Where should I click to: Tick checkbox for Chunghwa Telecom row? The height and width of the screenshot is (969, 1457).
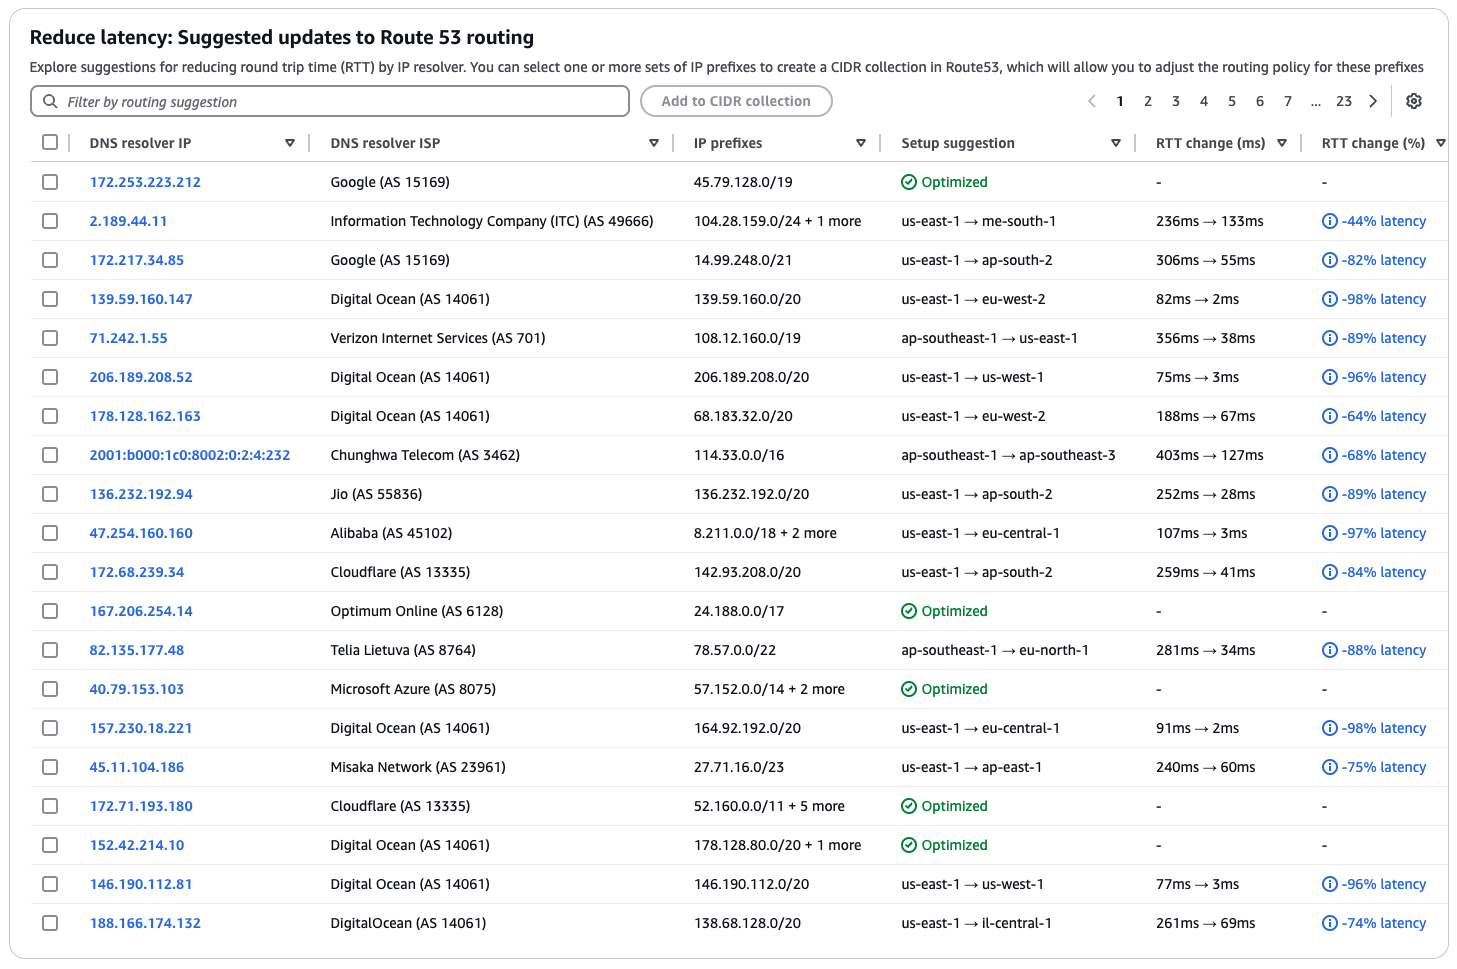coord(50,455)
